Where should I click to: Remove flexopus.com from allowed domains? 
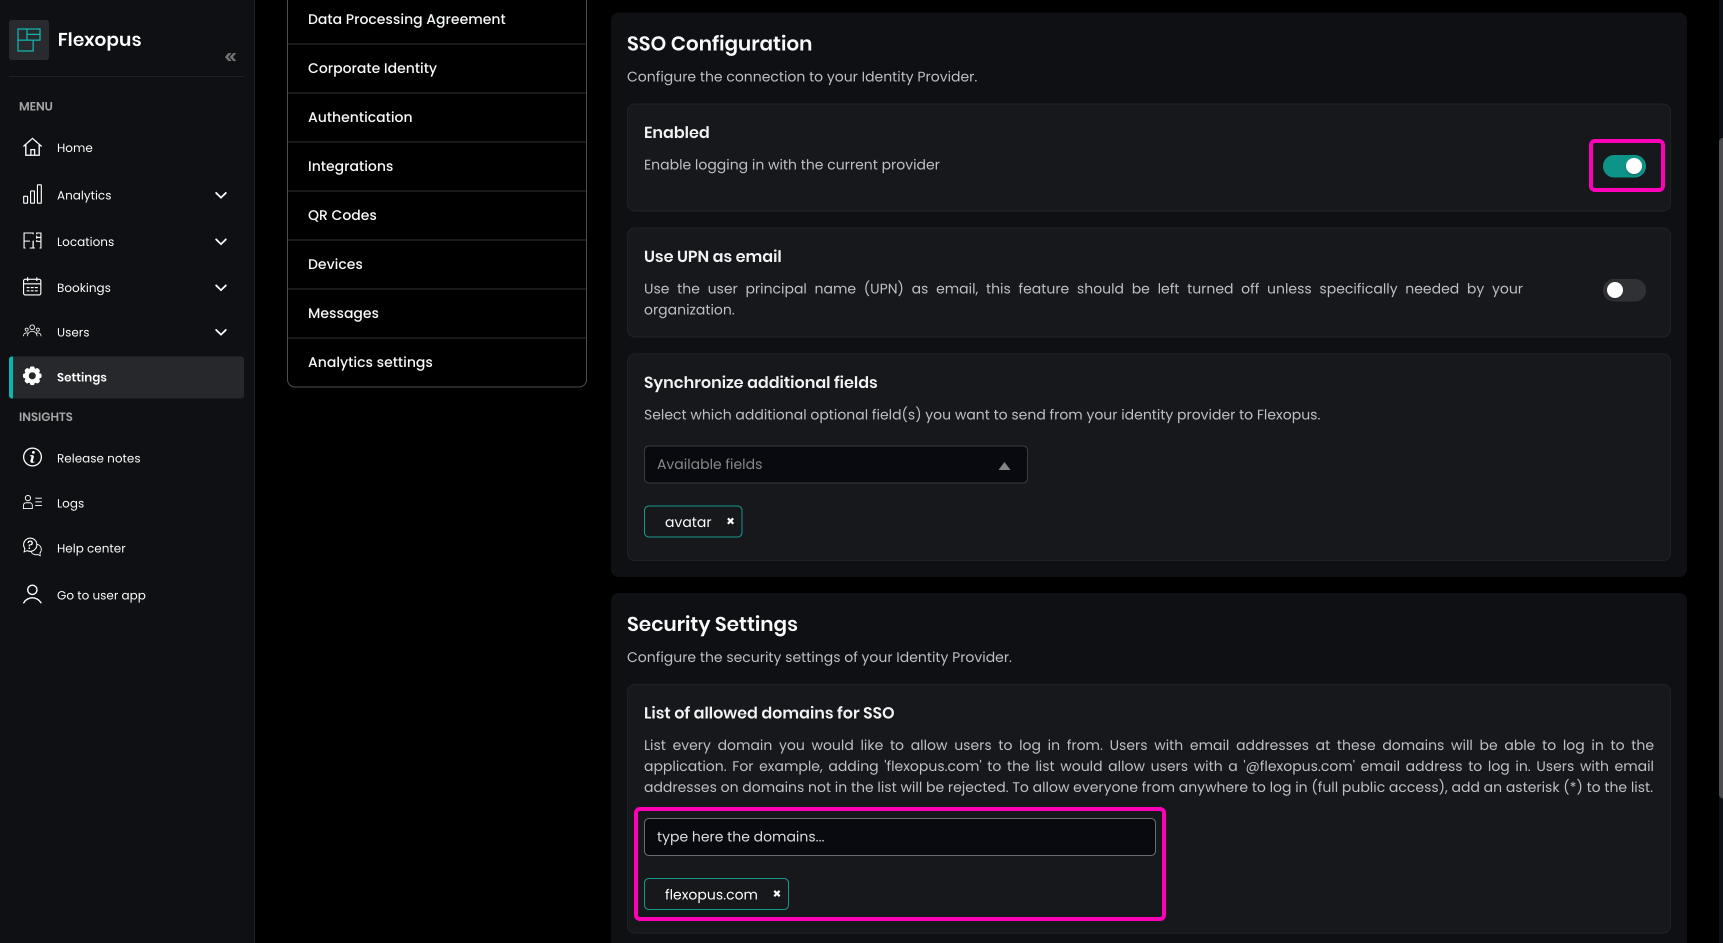[776, 894]
